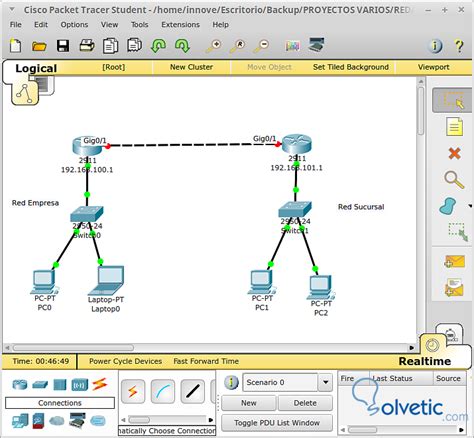Click the workspace horizontal scrollbar
Viewport: 474px width, 438px height.
(x=209, y=348)
